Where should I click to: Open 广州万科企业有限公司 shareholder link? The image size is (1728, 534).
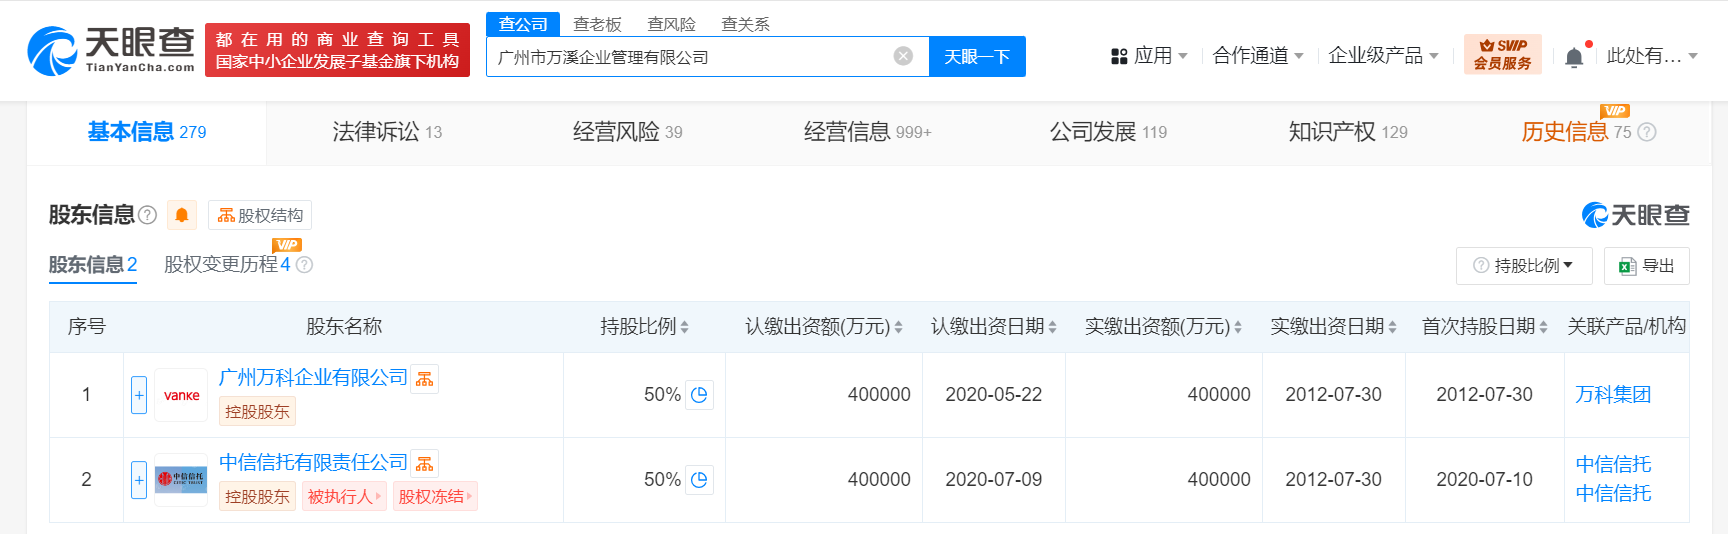click(x=313, y=378)
